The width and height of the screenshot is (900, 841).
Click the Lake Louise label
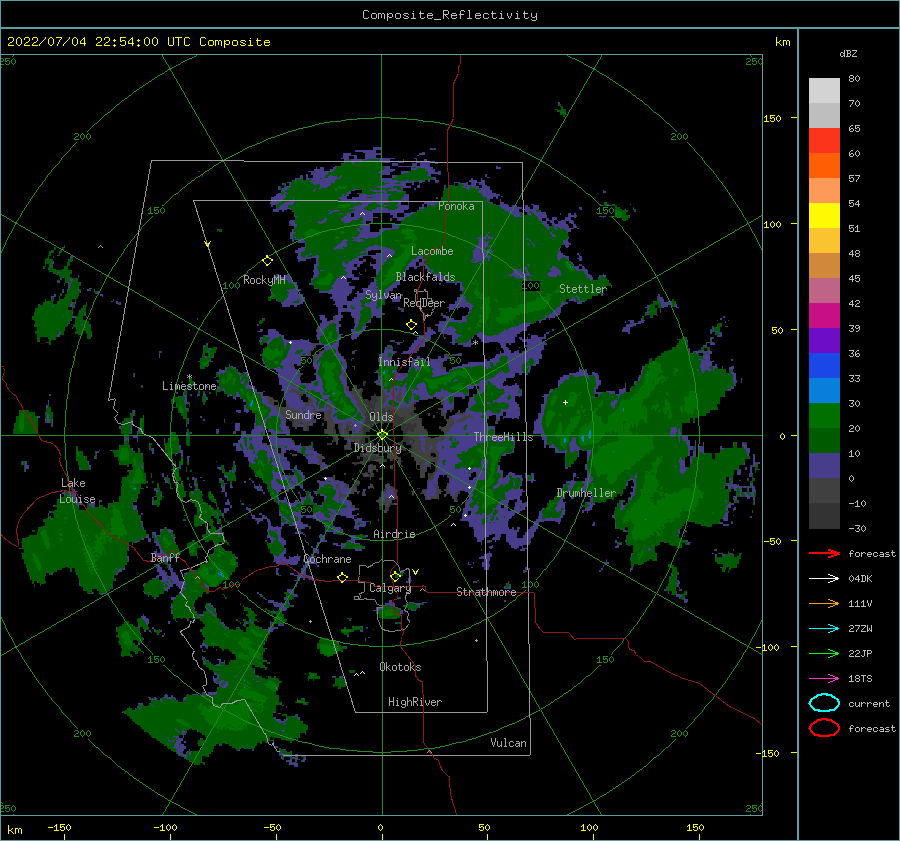[78, 491]
